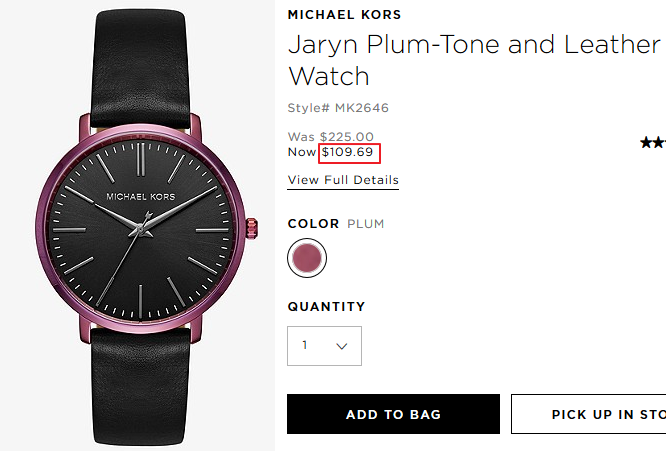Open the View Full Details link
The height and width of the screenshot is (451, 666).
click(x=343, y=180)
